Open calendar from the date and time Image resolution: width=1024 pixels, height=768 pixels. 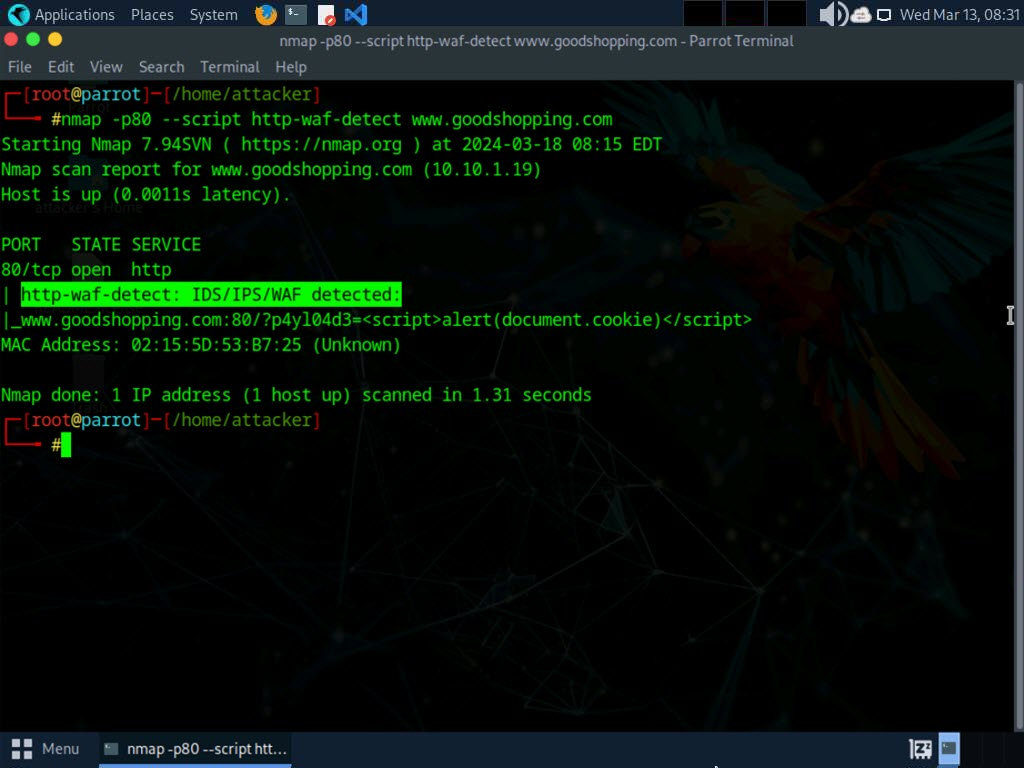[x=959, y=15]
